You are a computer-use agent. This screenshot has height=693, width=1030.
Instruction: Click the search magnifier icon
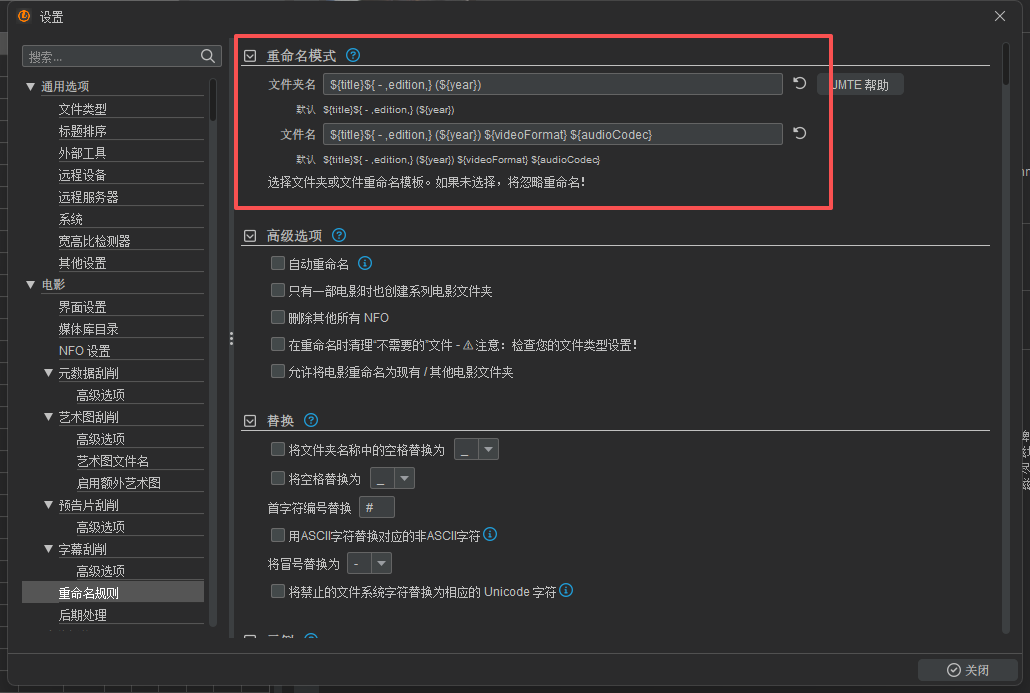[x=208, y=57]
